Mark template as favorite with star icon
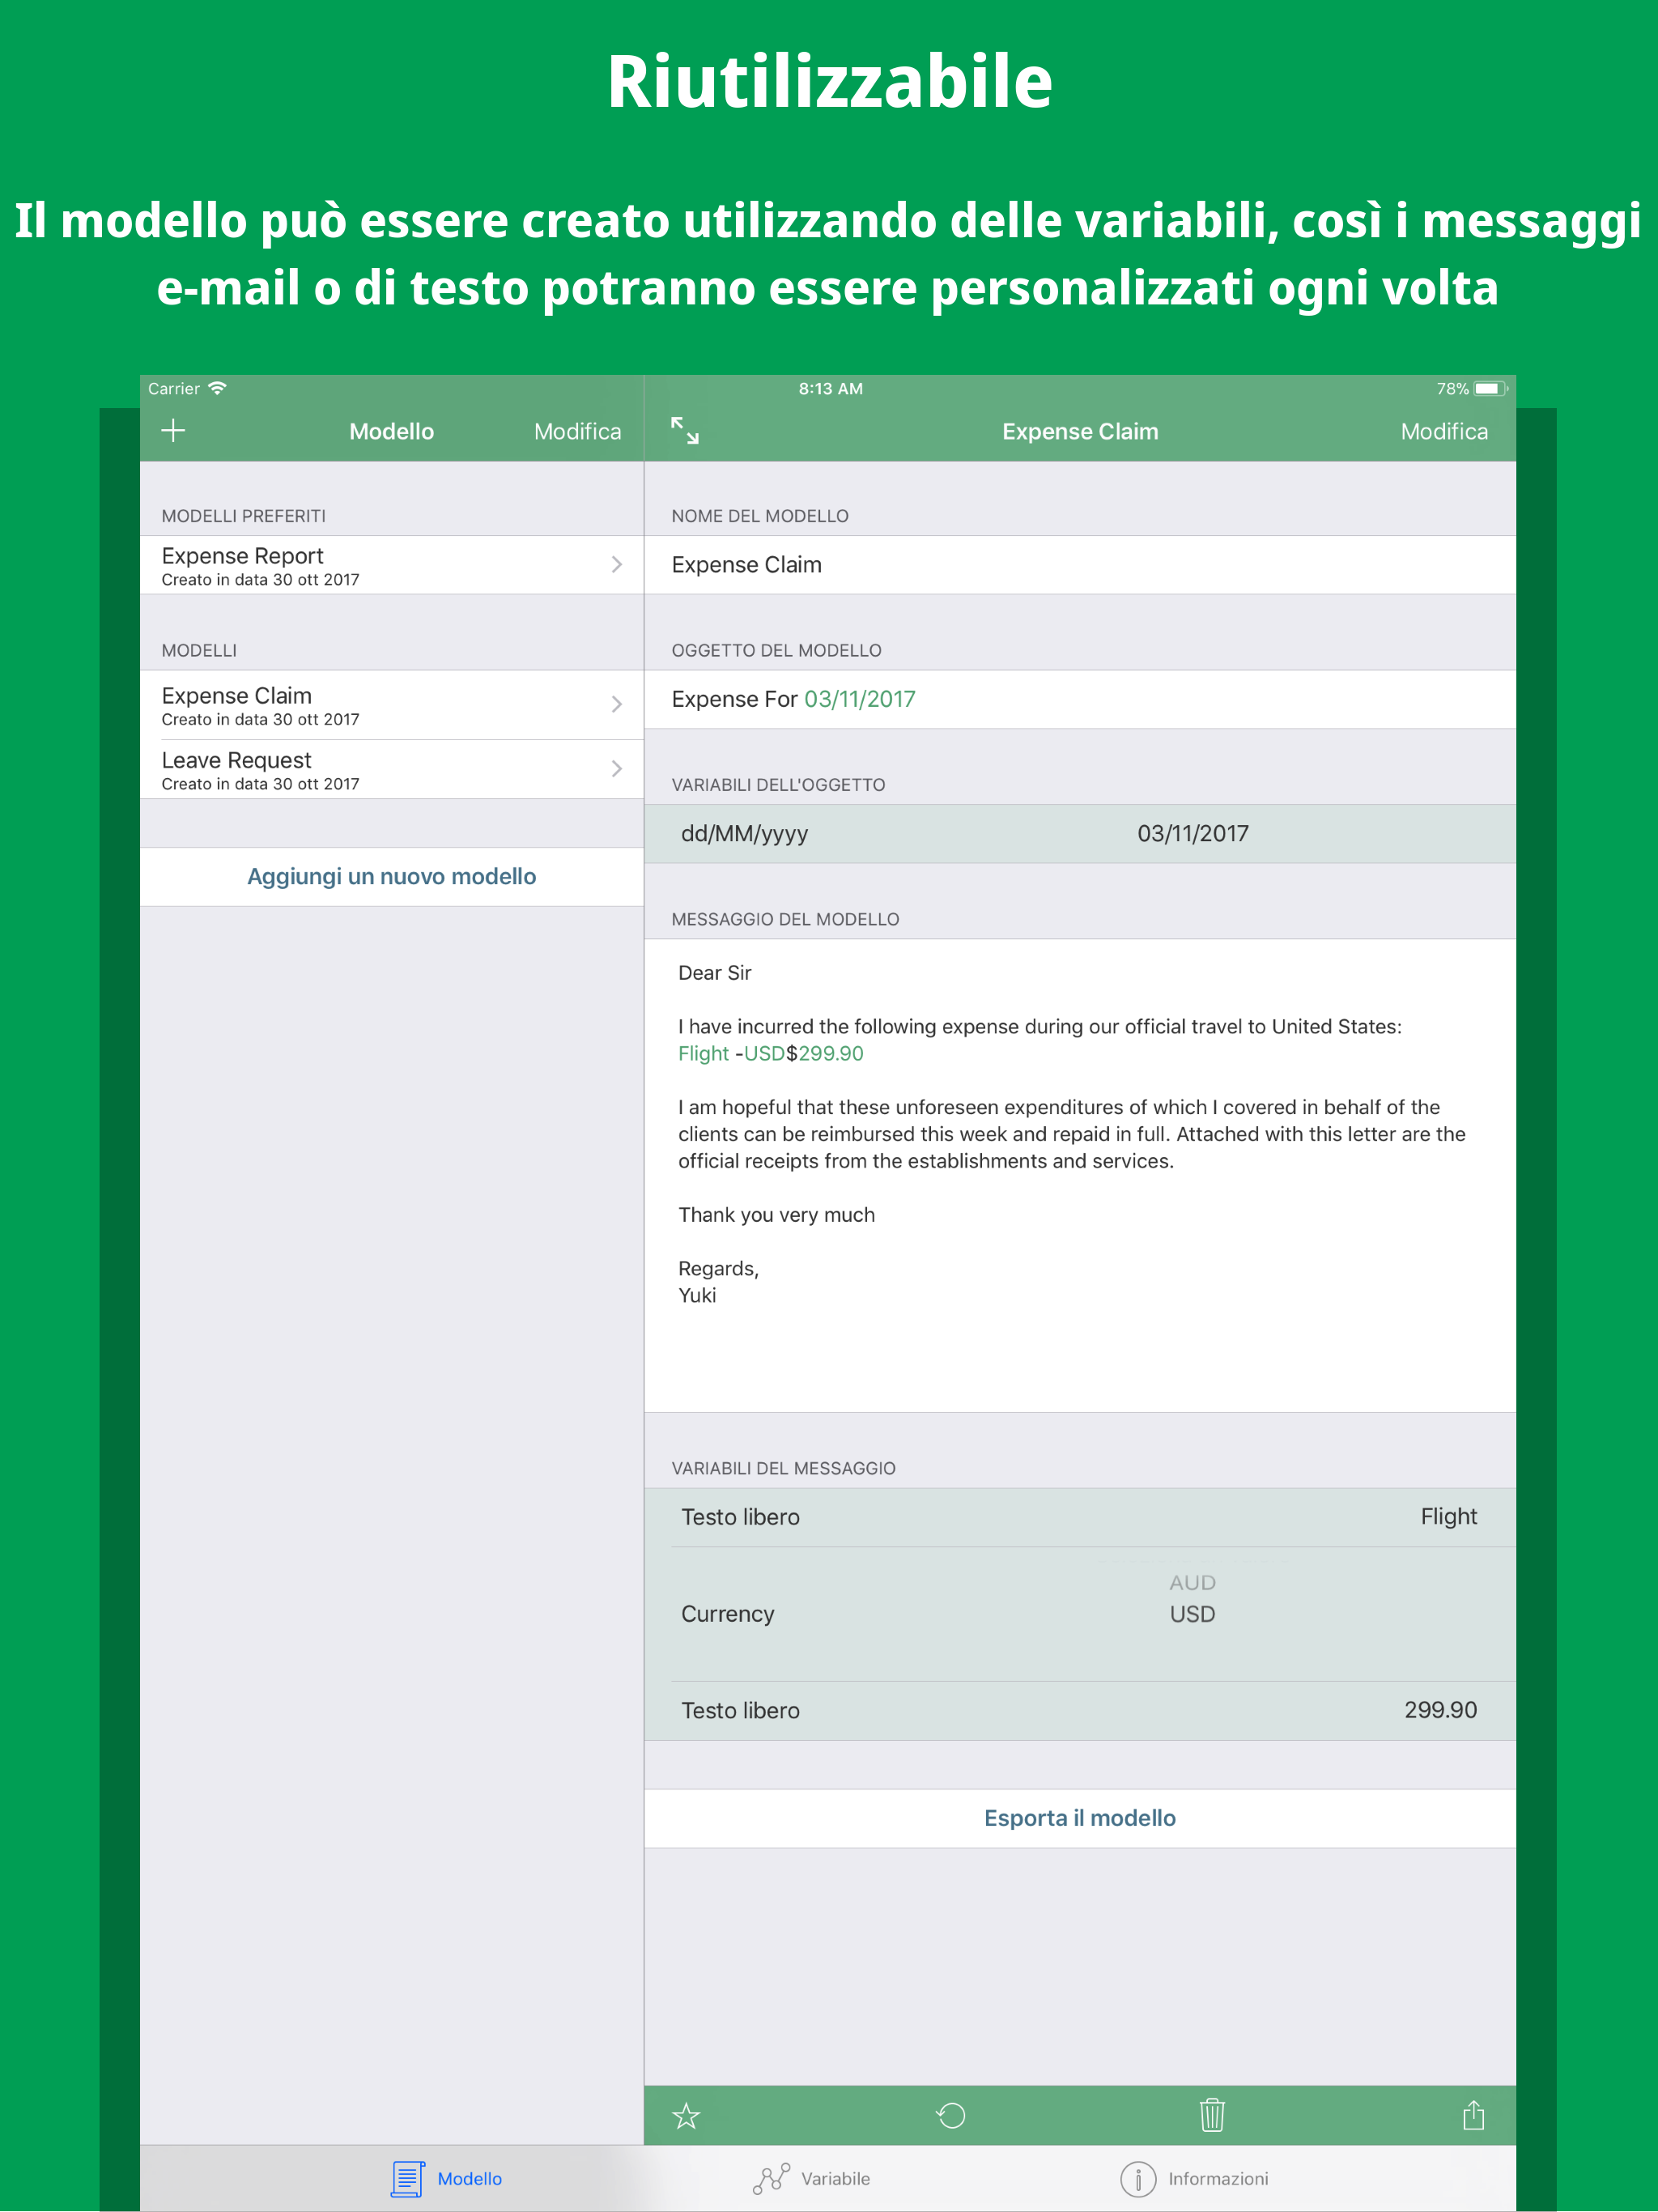 [x=686, y=2115]
